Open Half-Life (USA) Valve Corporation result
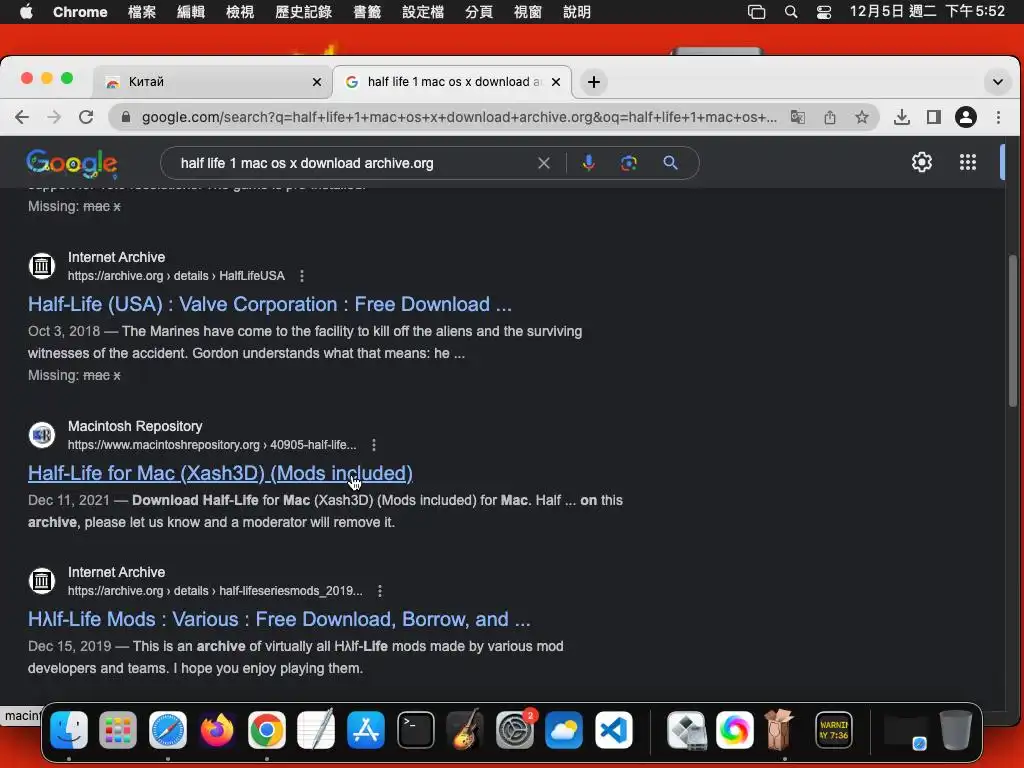The image size is (1024, 768). coord(270,304)
